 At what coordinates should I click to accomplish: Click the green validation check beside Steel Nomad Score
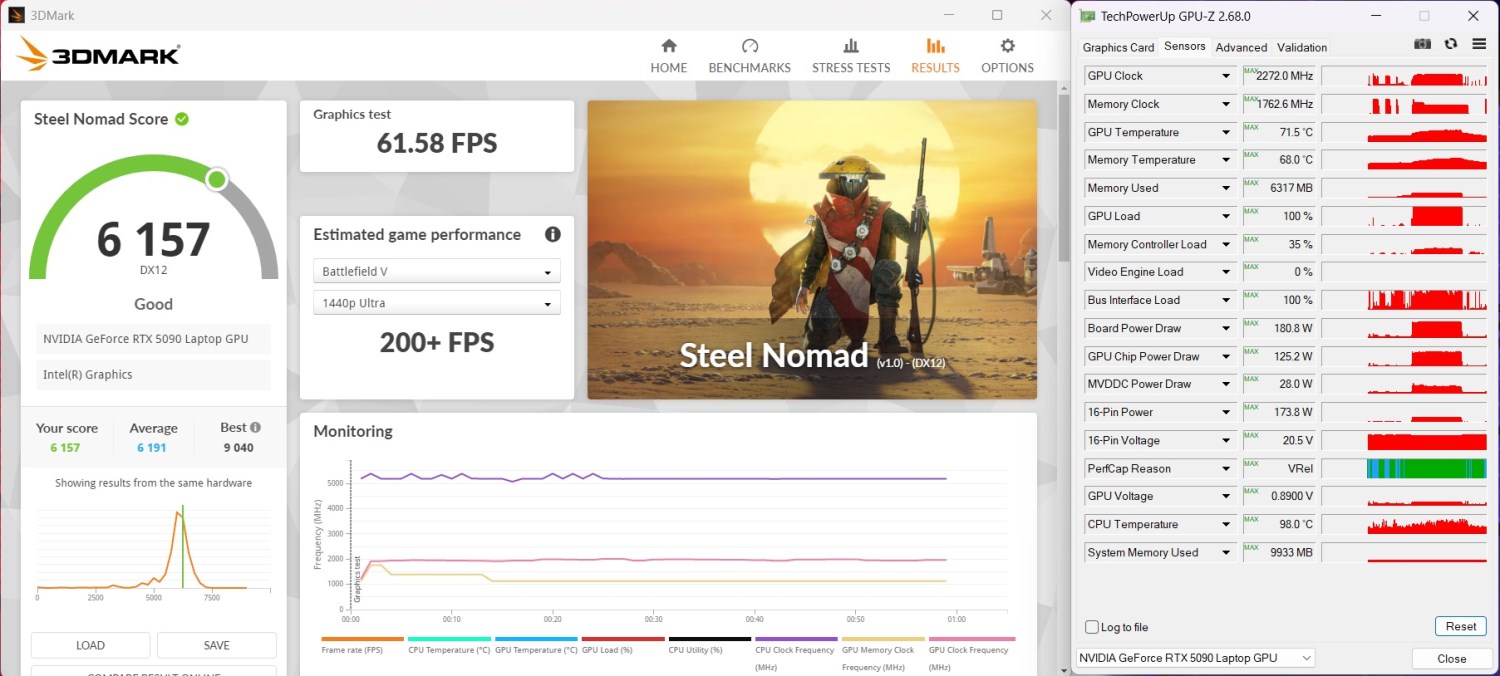tap(182, 119)
